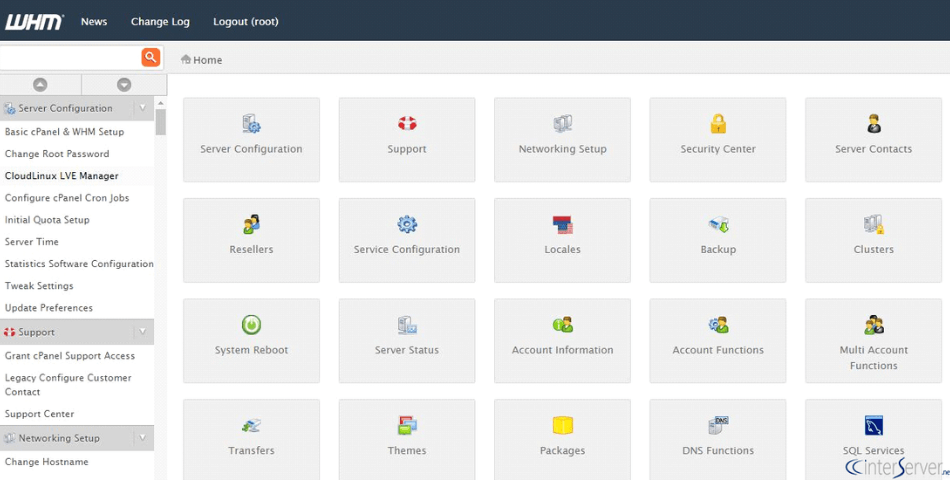
Task: Click the orange search magnifier button
Action: (x=151, y=57)
